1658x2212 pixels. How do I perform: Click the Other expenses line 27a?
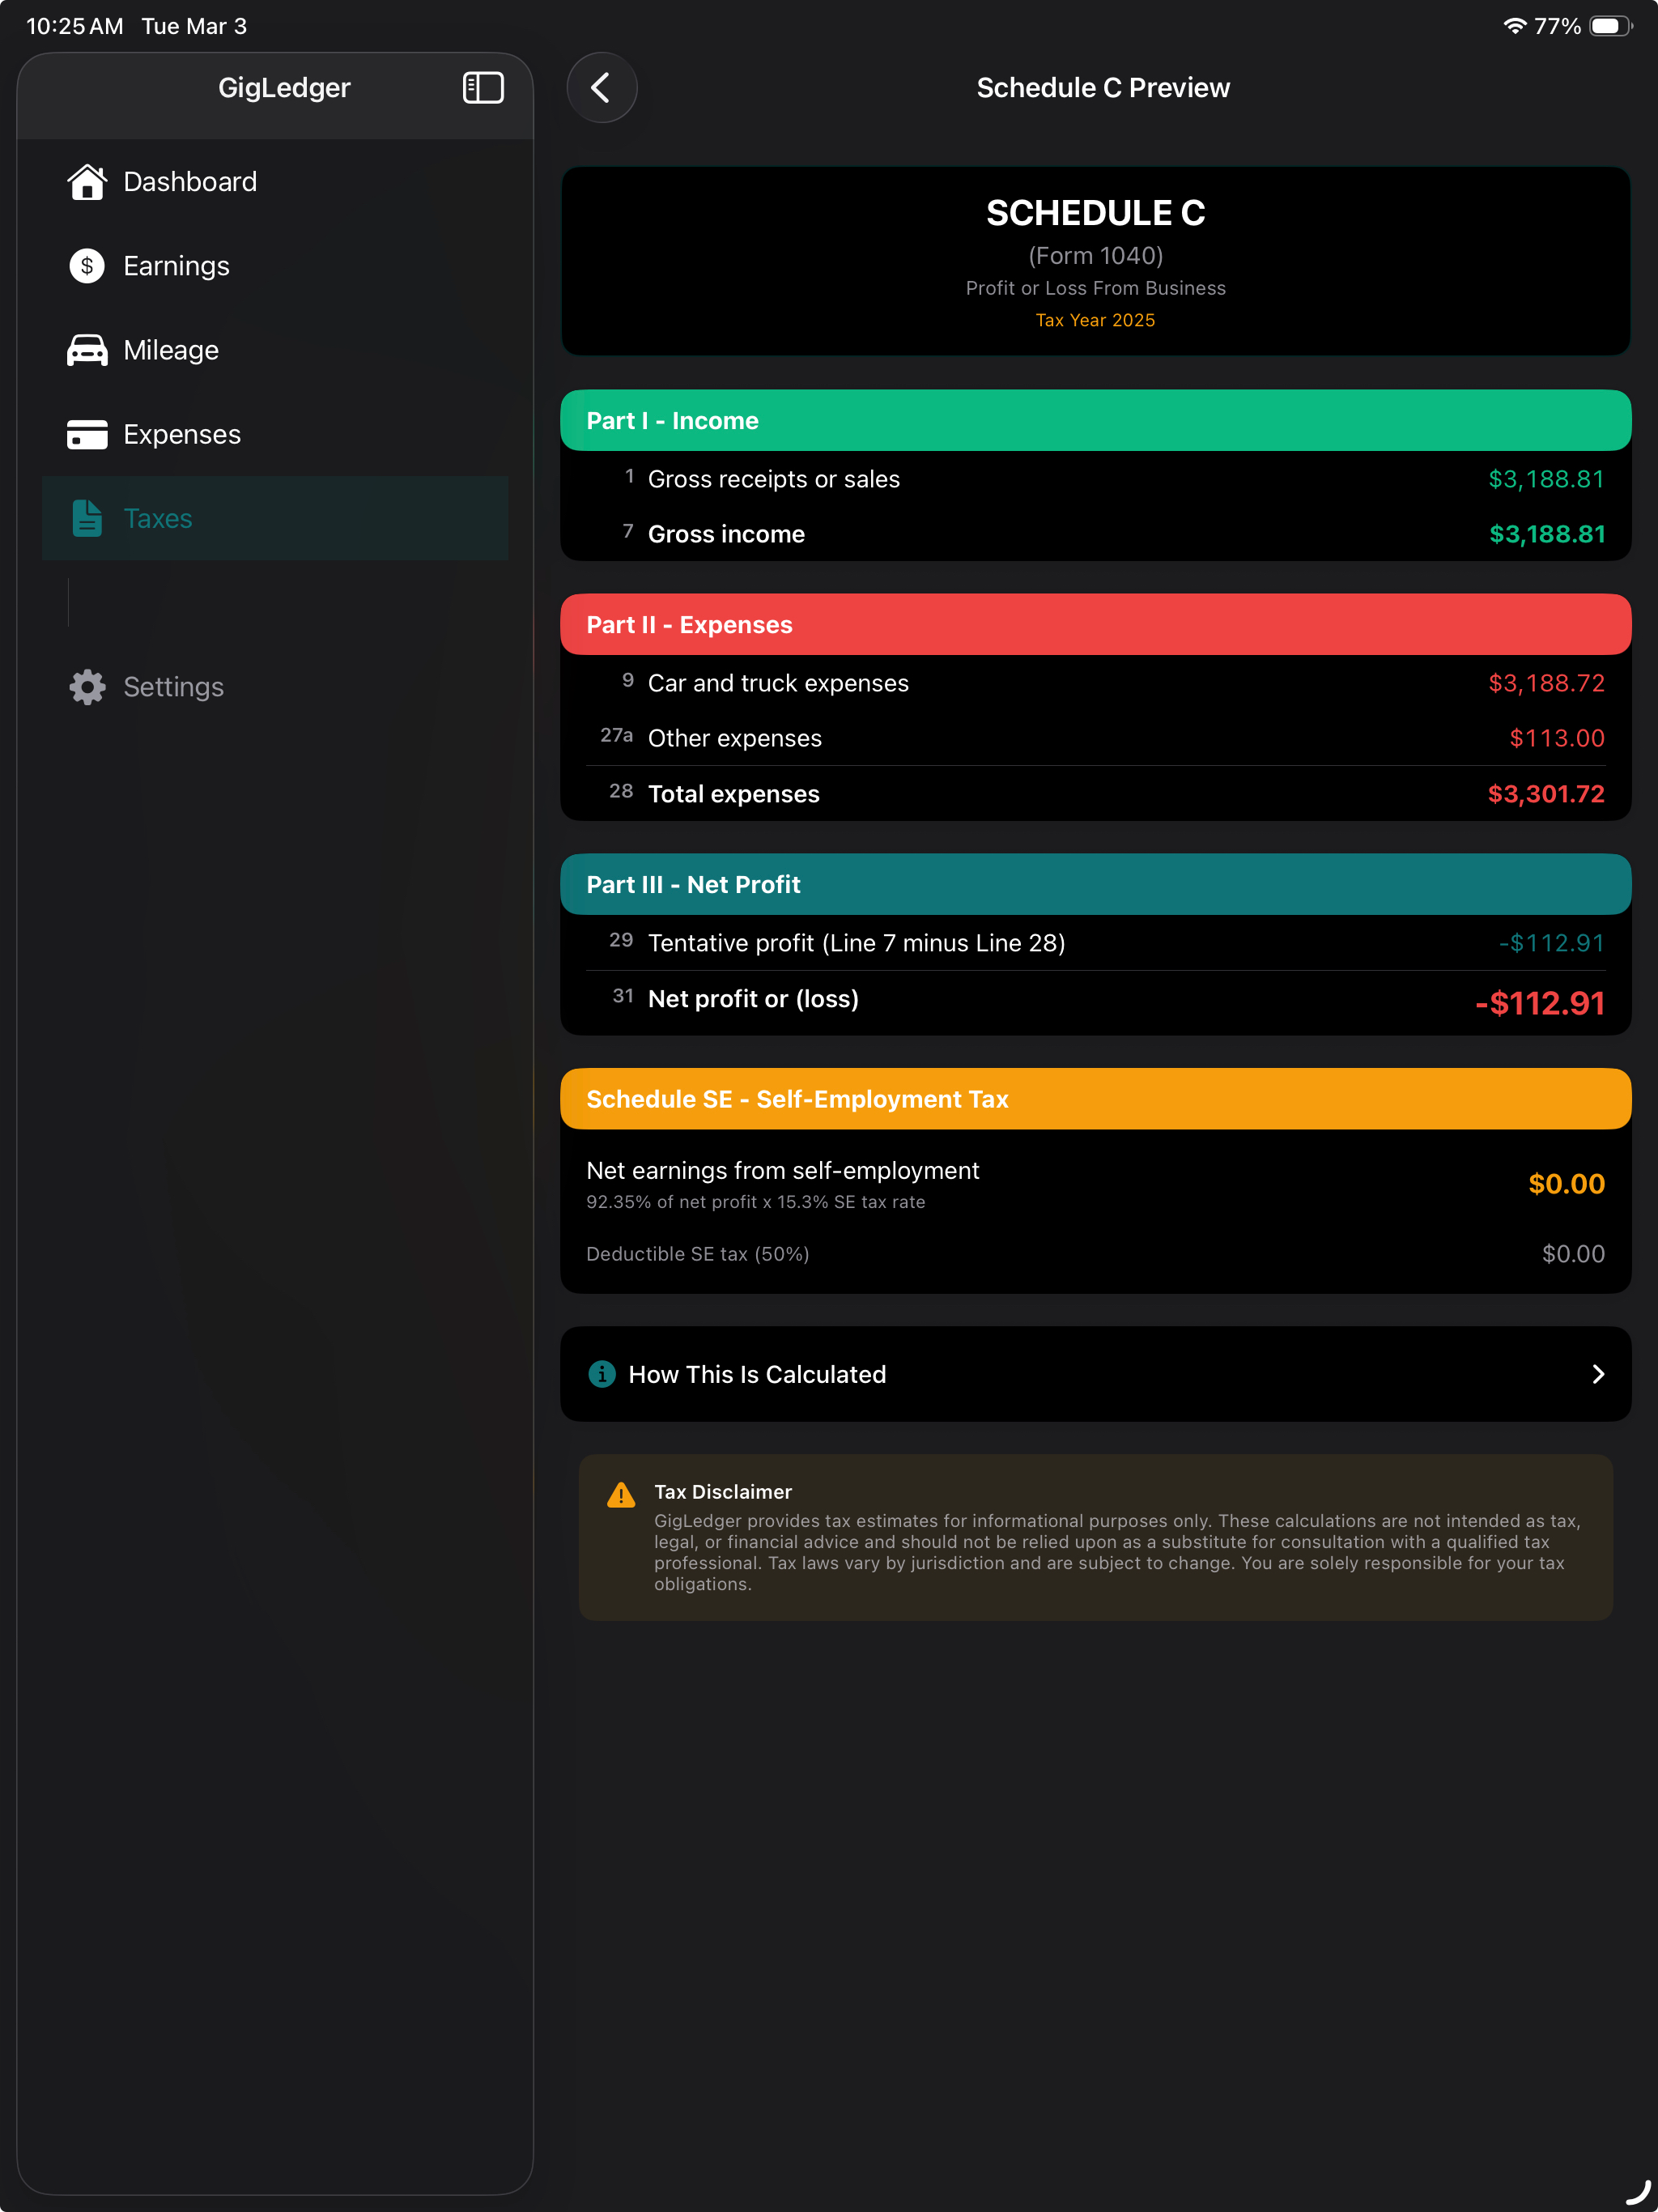1096,738
